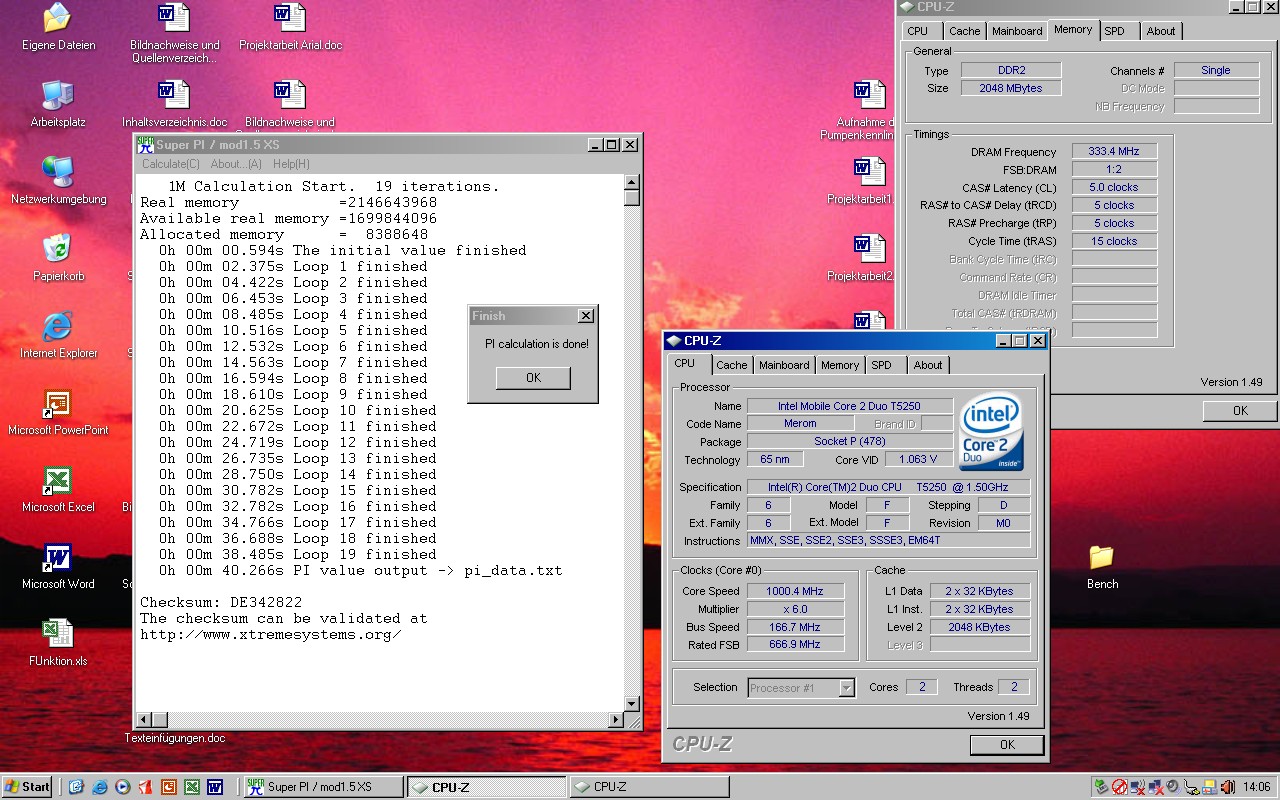Click Super PI vertical scrollbar up arrow

coord(632,182)
